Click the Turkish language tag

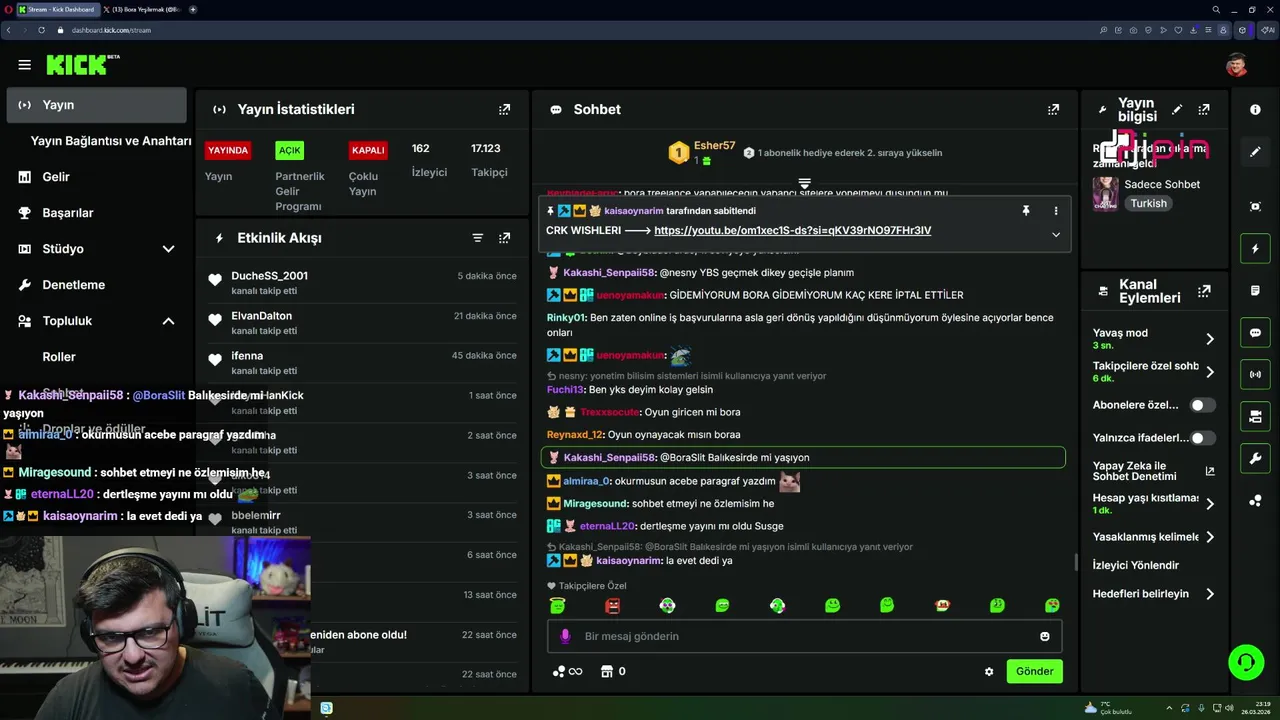pos(1148,203)
